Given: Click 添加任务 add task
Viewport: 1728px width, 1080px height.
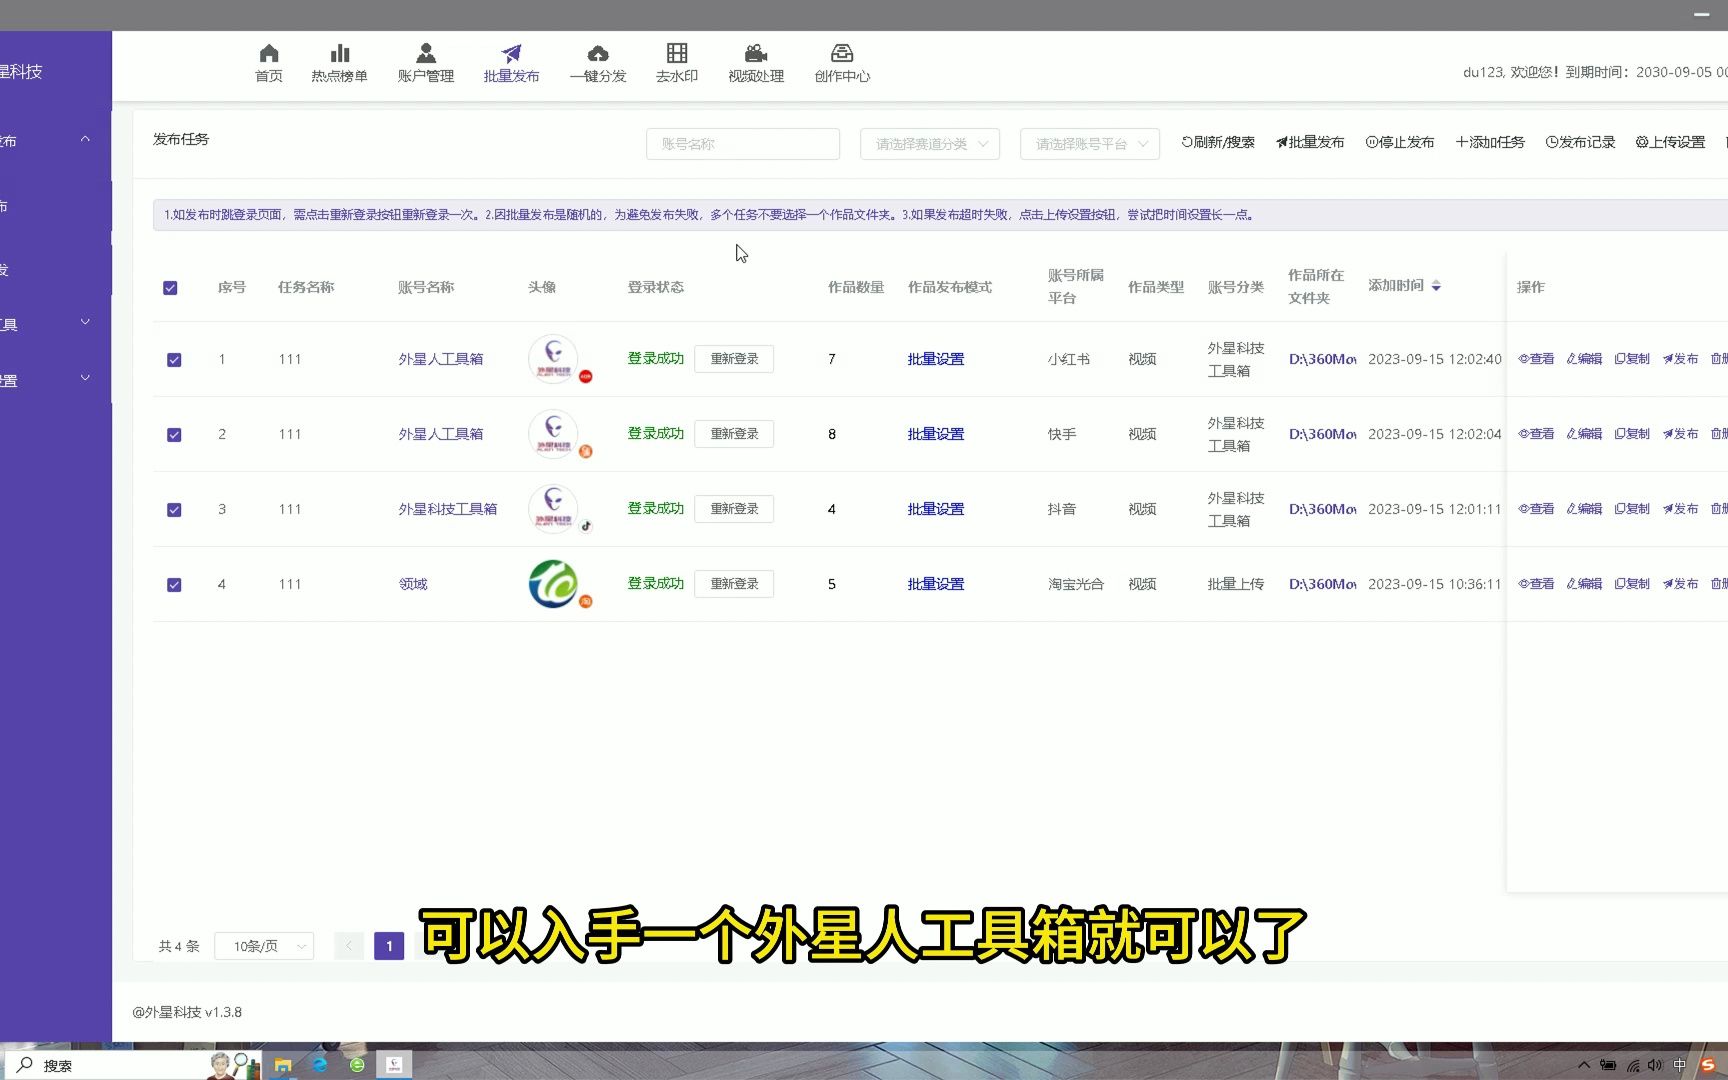Looking at the screenshot, I should tap(1490, 142).
